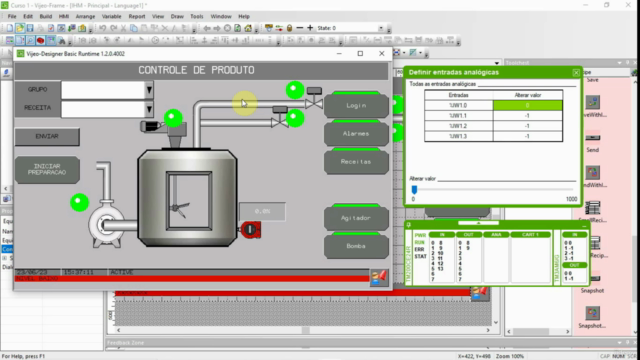Click the Refresh page toolbar icon
This screenshot has height=360, width=640.
[x=238, y=28]
